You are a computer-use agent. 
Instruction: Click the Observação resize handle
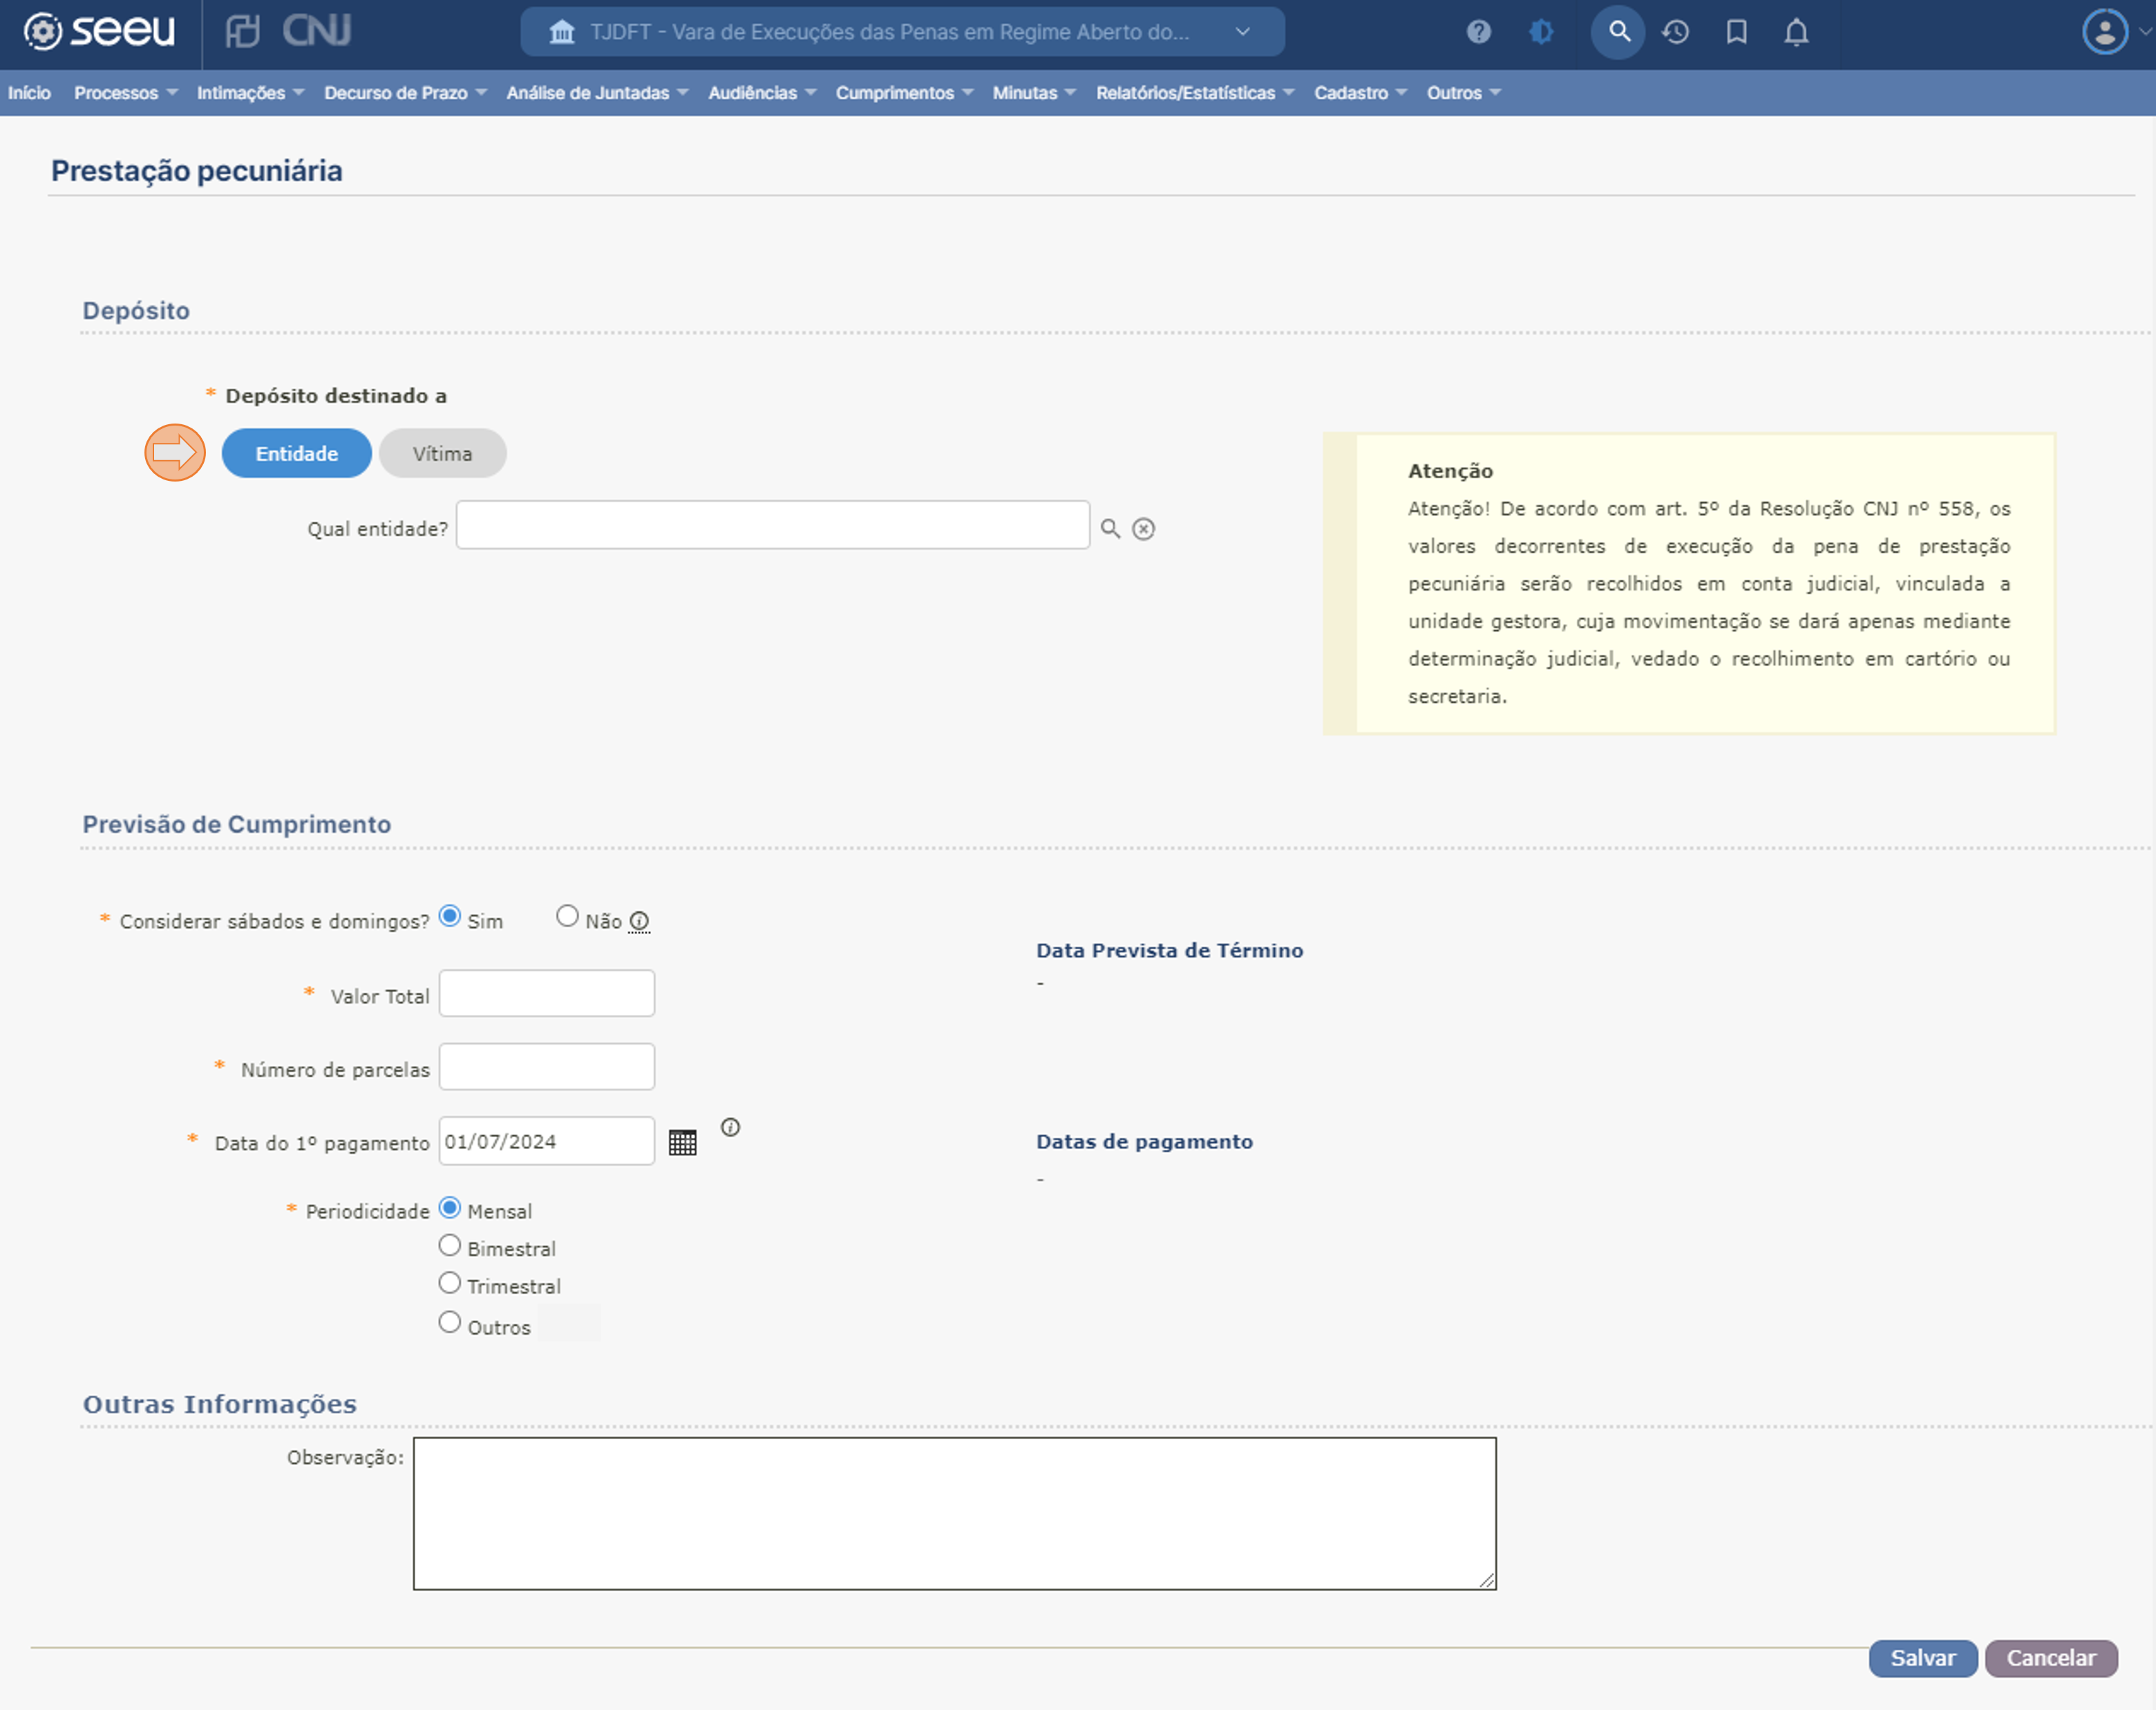tap(1487, 1580)
